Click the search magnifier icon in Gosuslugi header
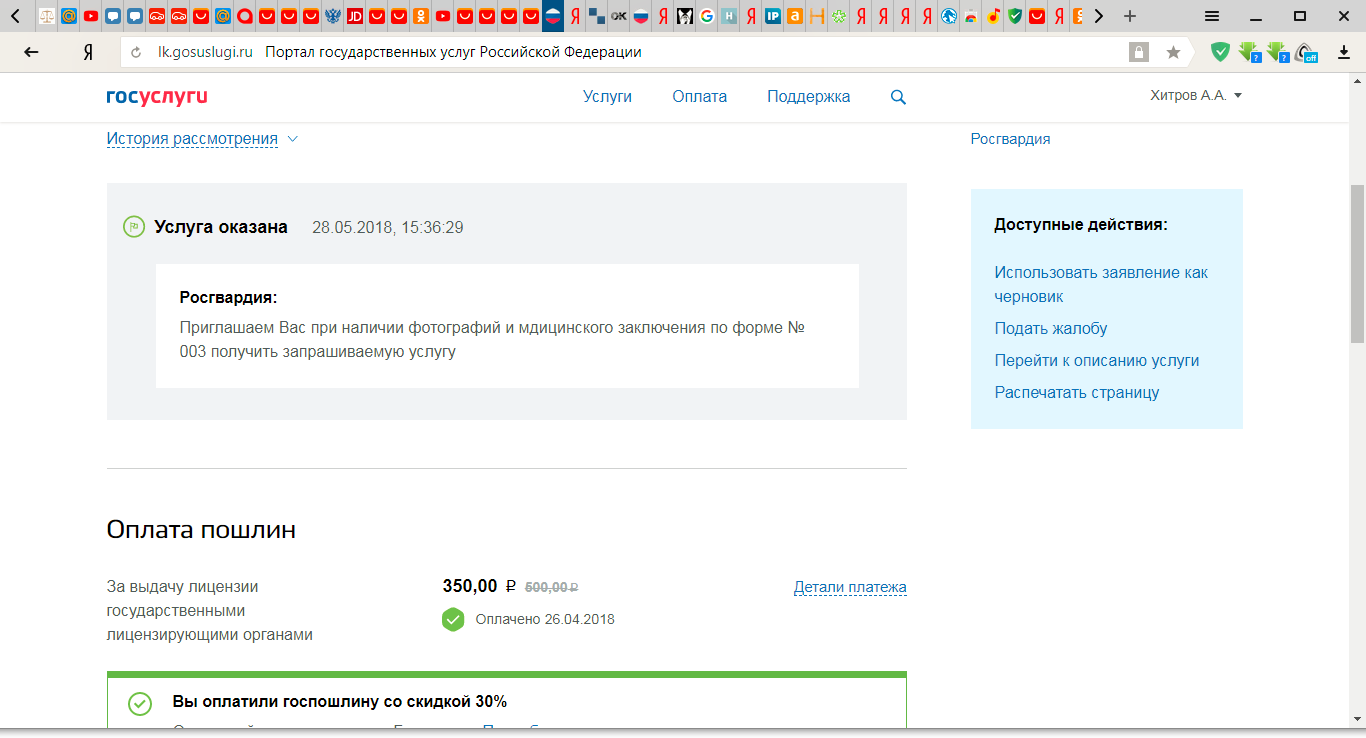 [898, 97]
